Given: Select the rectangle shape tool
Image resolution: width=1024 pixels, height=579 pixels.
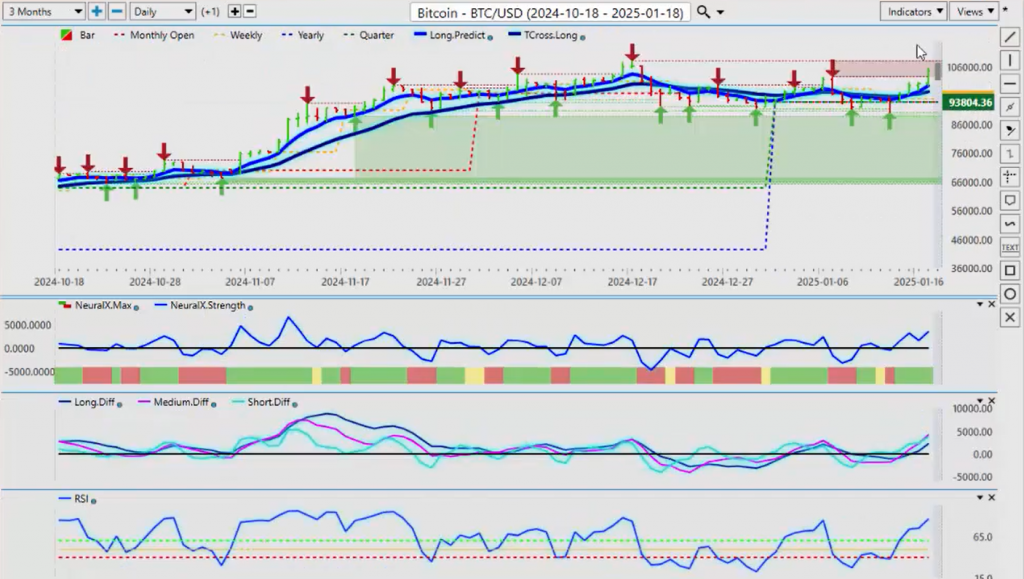Looking at the screenshot, I should [x=1010, y=270].
